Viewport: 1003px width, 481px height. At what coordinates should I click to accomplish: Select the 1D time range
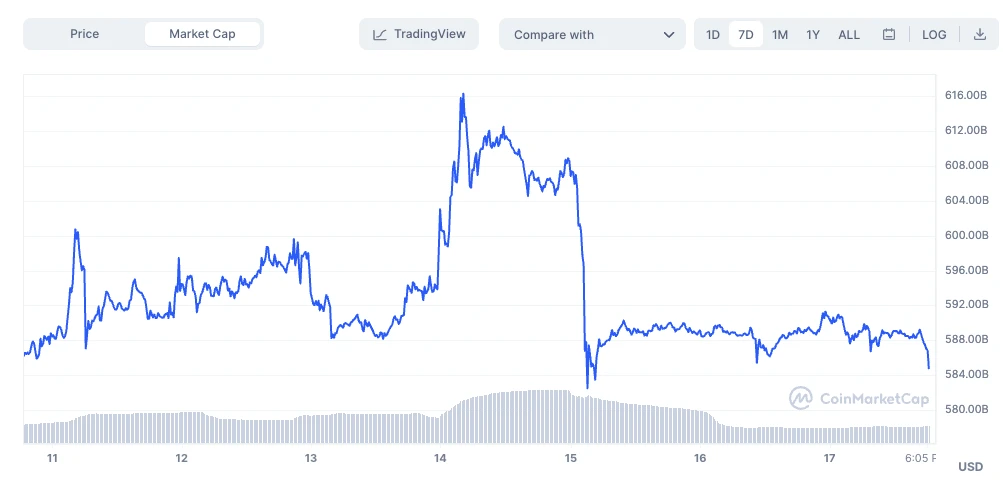(x=713, y=35)
